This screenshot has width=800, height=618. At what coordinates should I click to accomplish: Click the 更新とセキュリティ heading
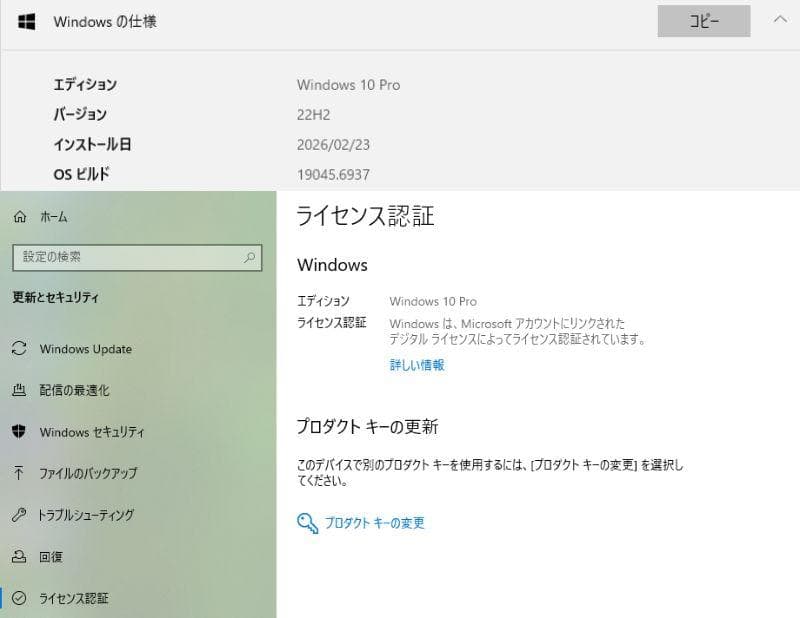click(56, 297)
